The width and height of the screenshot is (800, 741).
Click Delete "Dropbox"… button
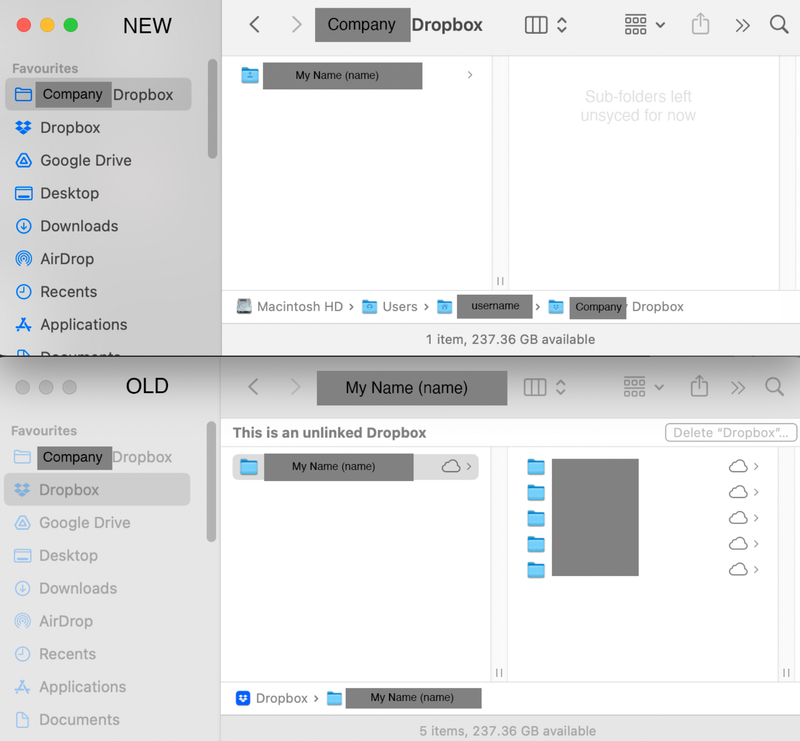[x=731, y=433]
